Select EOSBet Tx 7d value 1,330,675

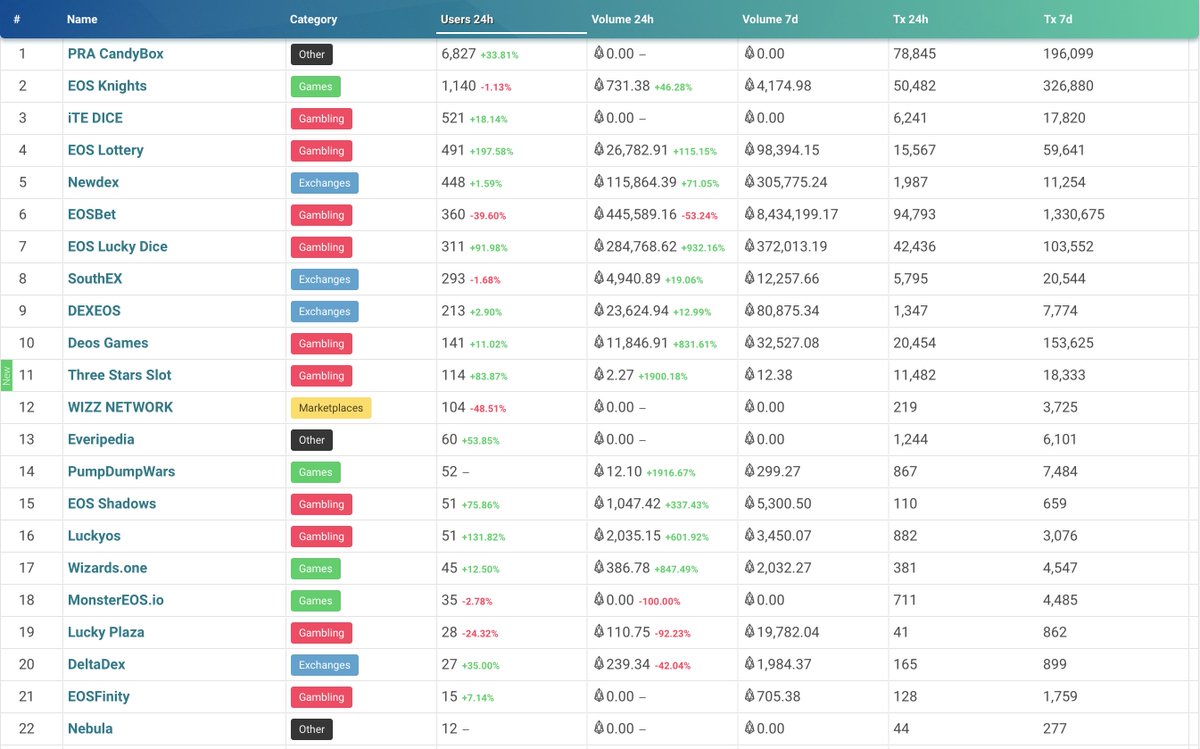point(1074,214)
